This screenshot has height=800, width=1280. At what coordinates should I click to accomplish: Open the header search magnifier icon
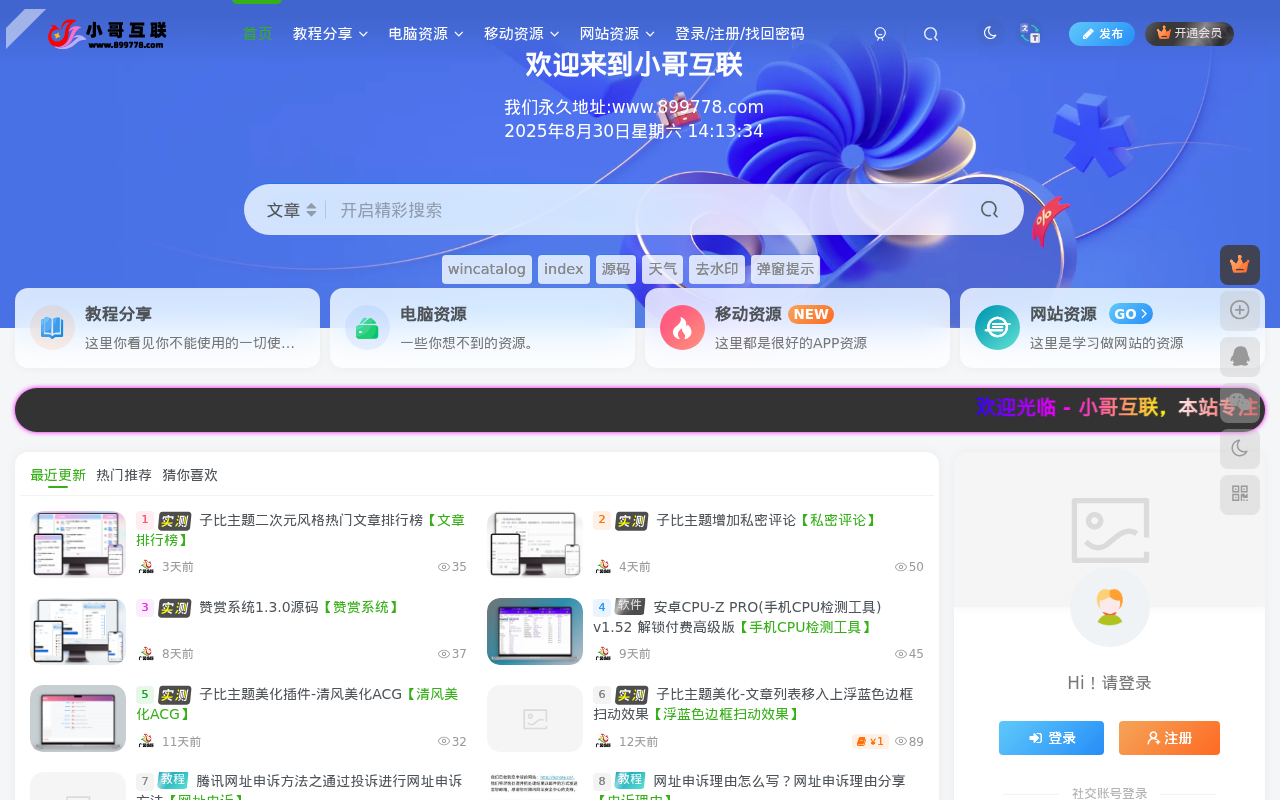pos(930,34)
